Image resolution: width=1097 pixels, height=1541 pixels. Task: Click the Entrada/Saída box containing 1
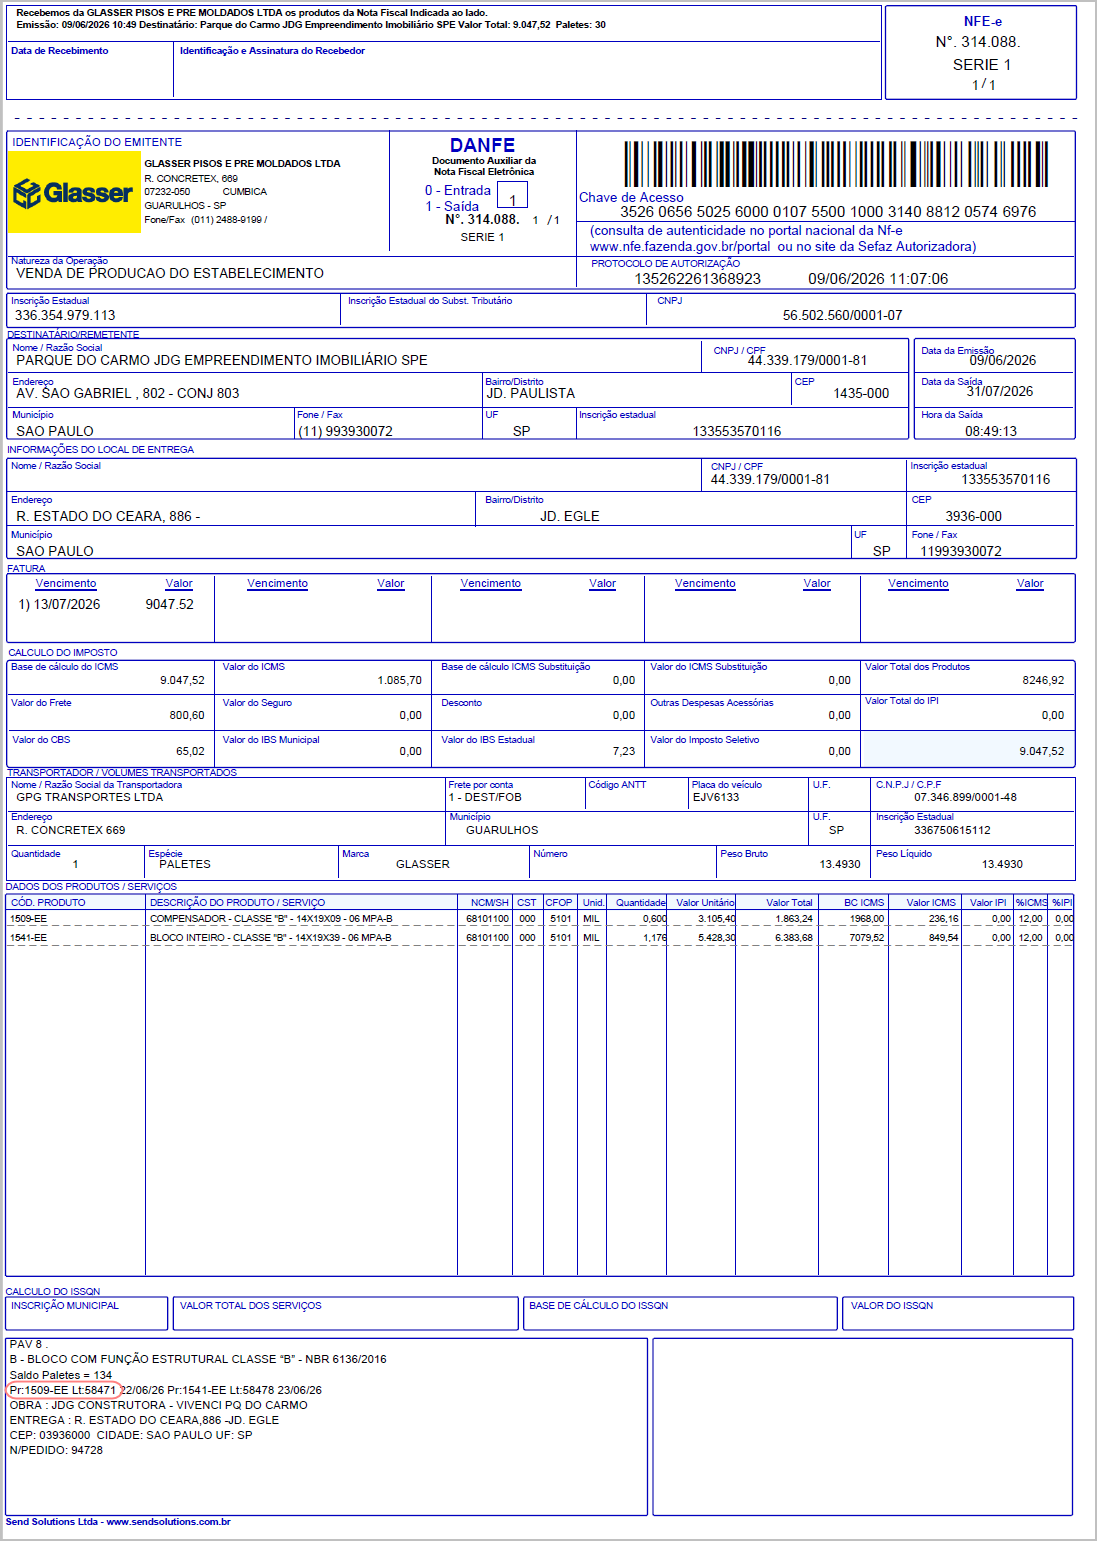(x=512, y=194)
